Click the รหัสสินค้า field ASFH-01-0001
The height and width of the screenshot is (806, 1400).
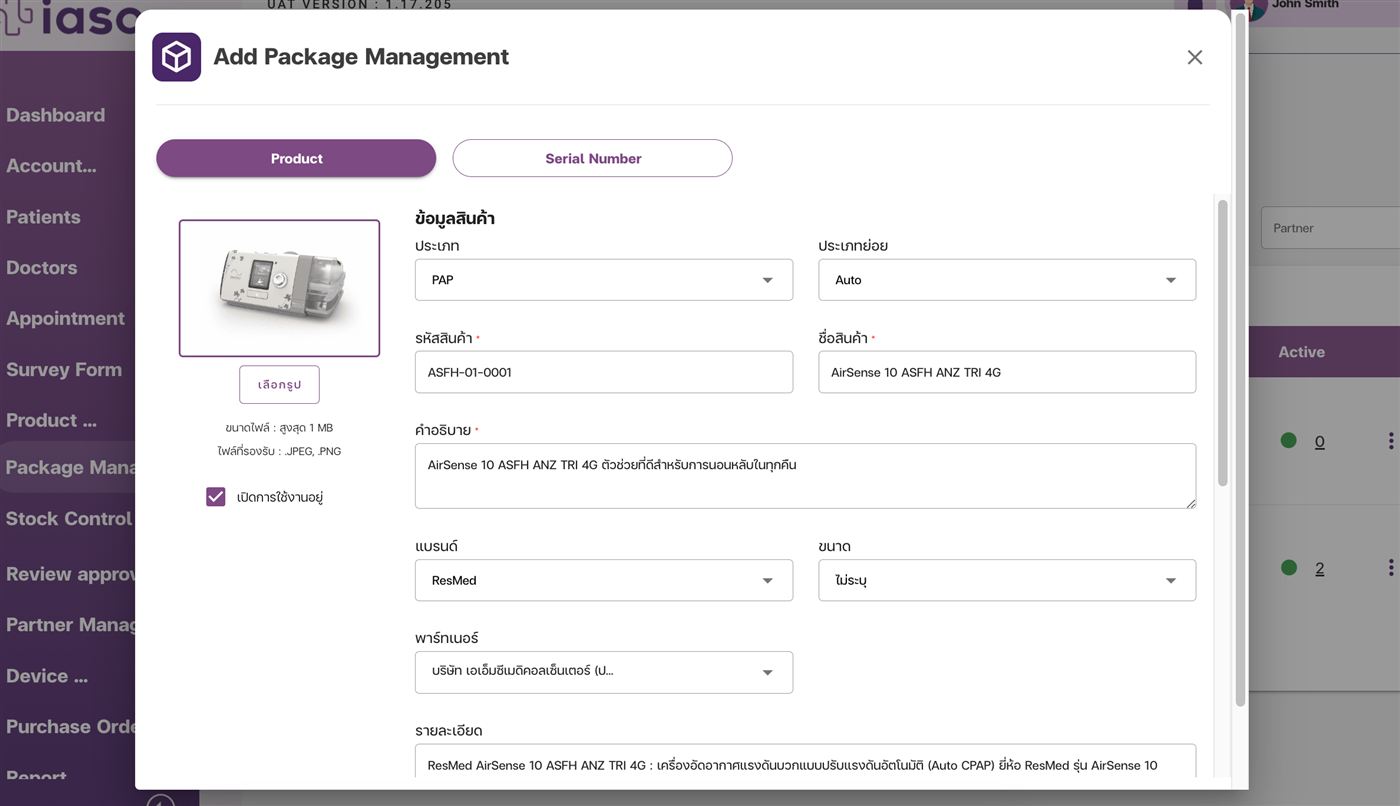(x=604, y=372)
